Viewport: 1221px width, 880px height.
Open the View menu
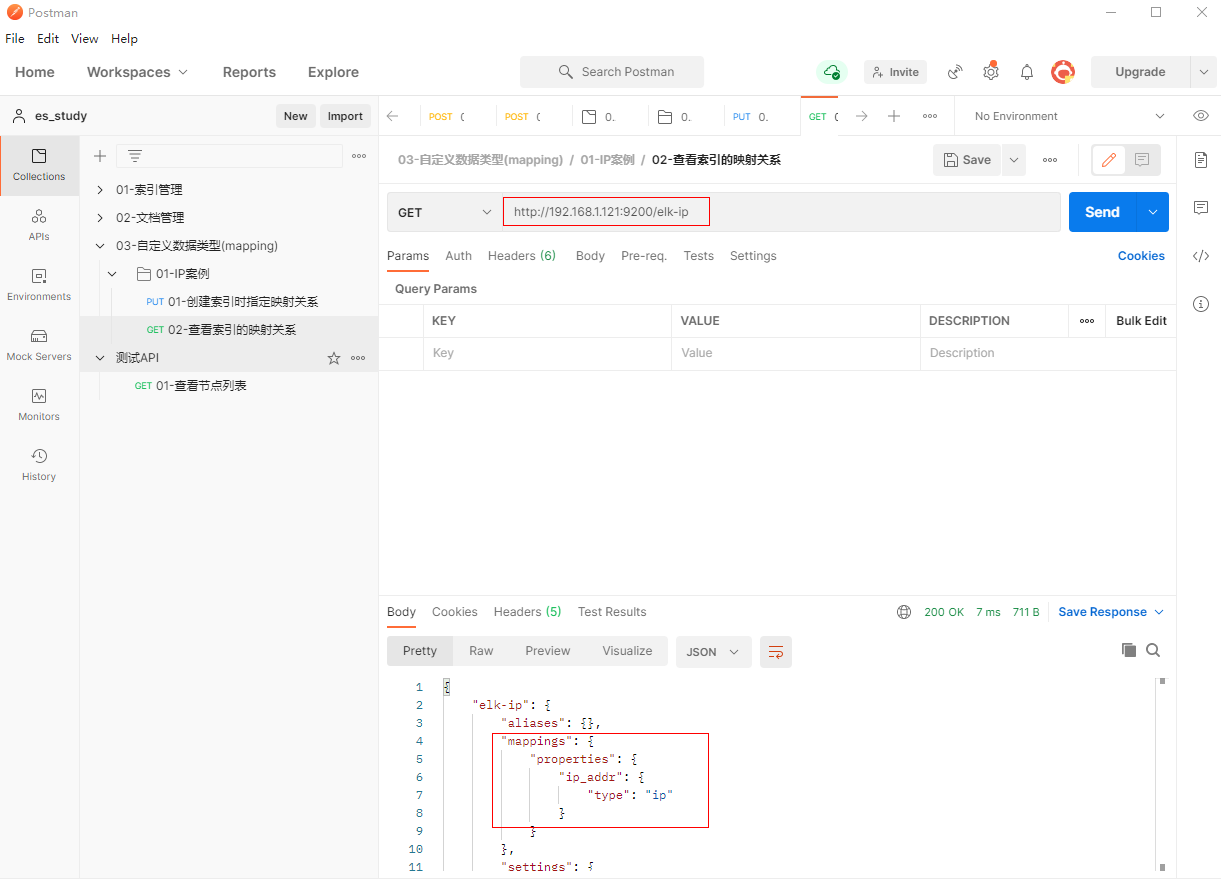(85, 39)
